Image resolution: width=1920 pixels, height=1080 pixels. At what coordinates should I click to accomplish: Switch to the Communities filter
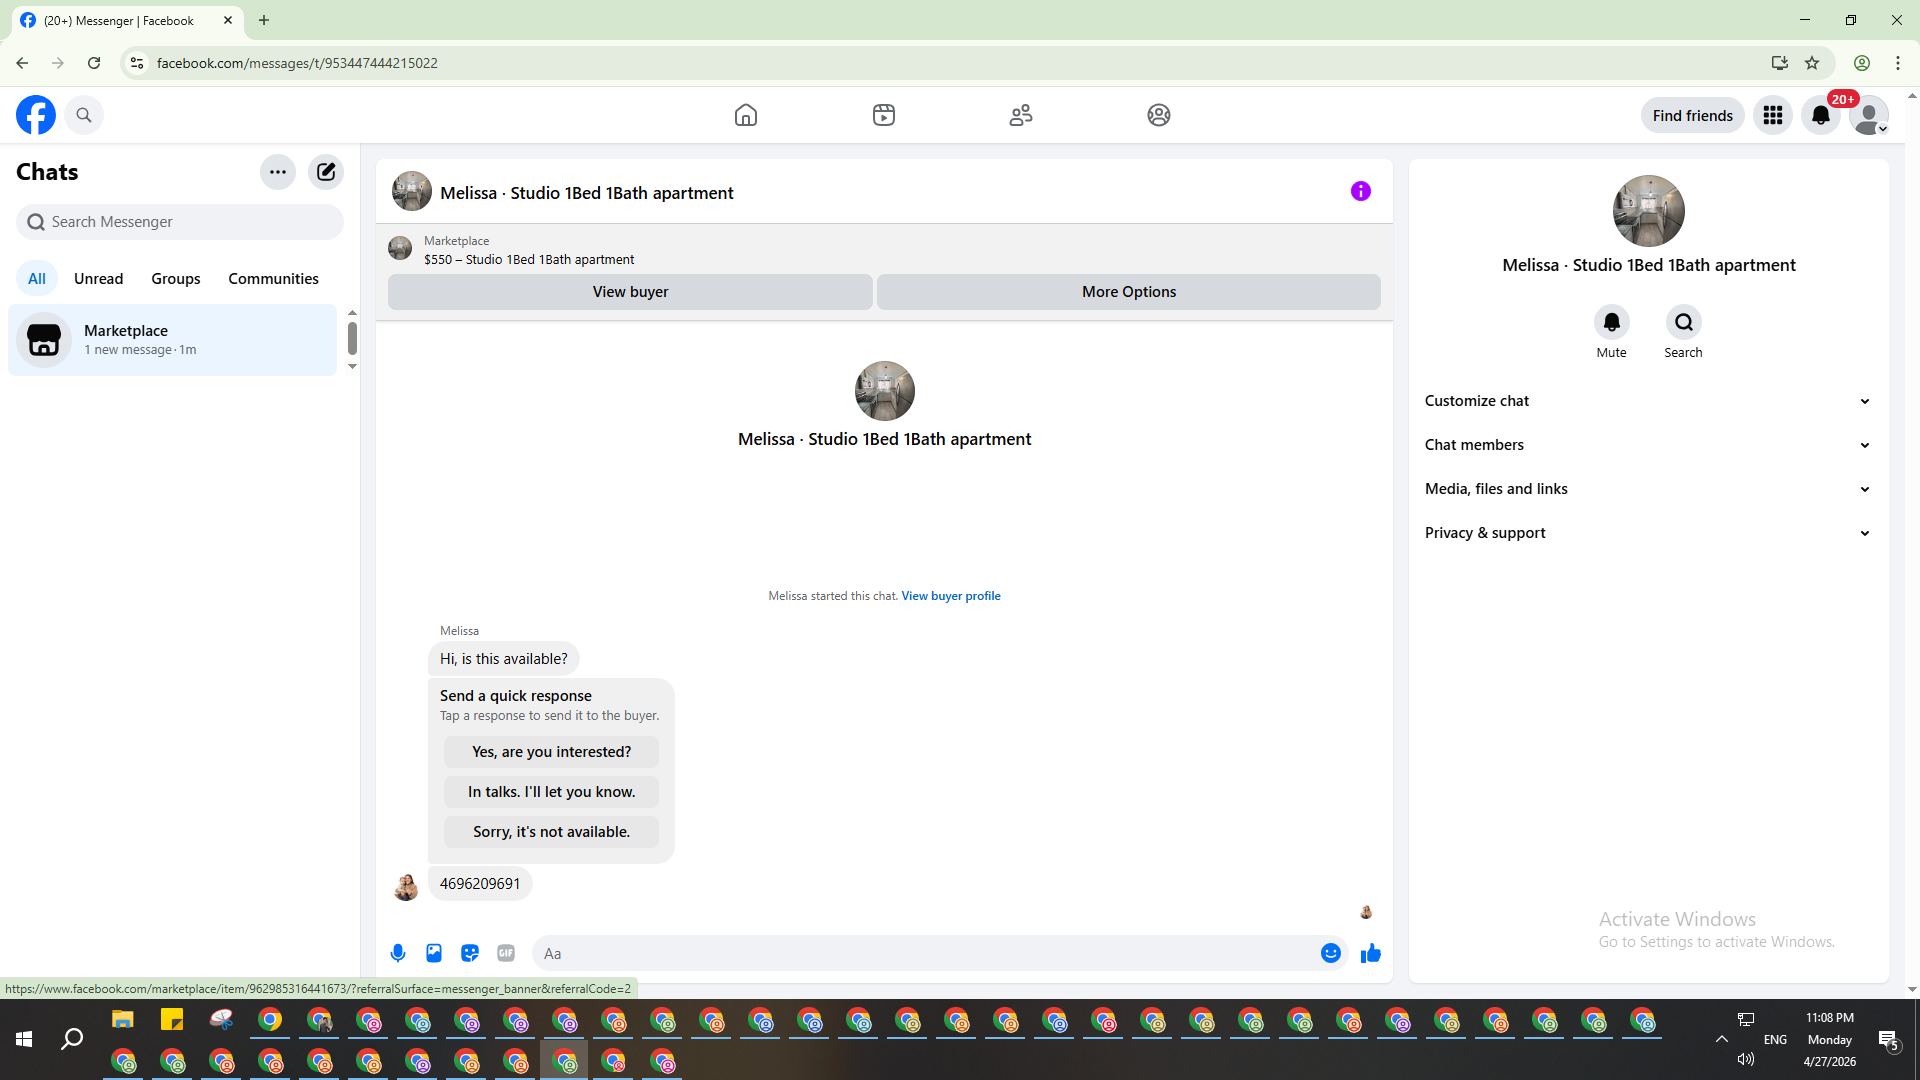pyautogui.click(x=273, y=279)
